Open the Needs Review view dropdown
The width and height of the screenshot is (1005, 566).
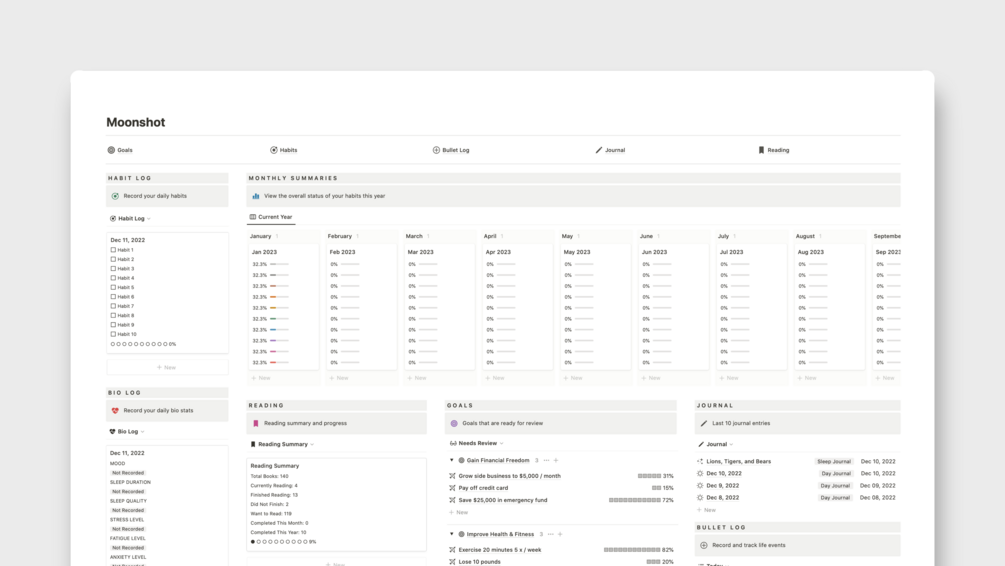click(x=477, y=443)
